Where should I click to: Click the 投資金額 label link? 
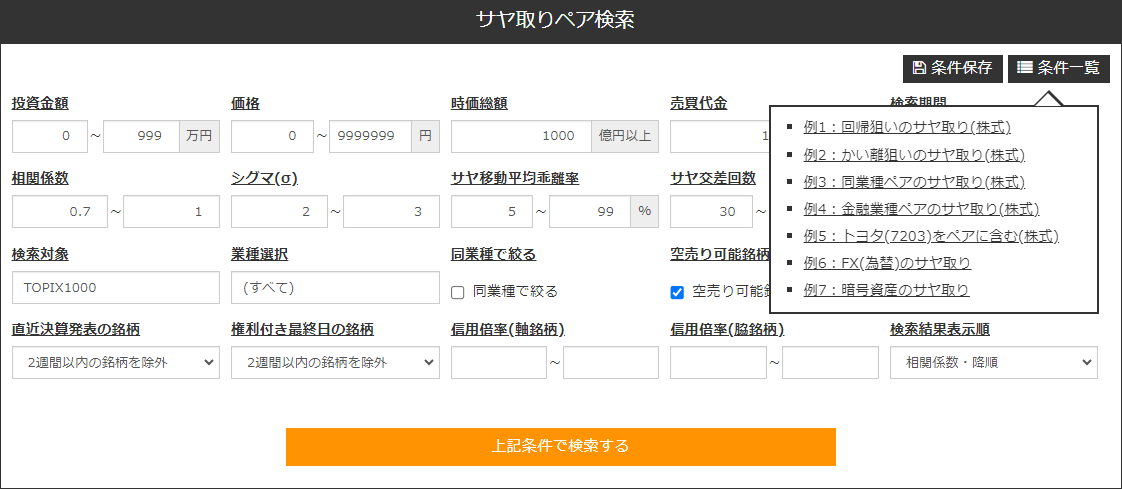40,103
